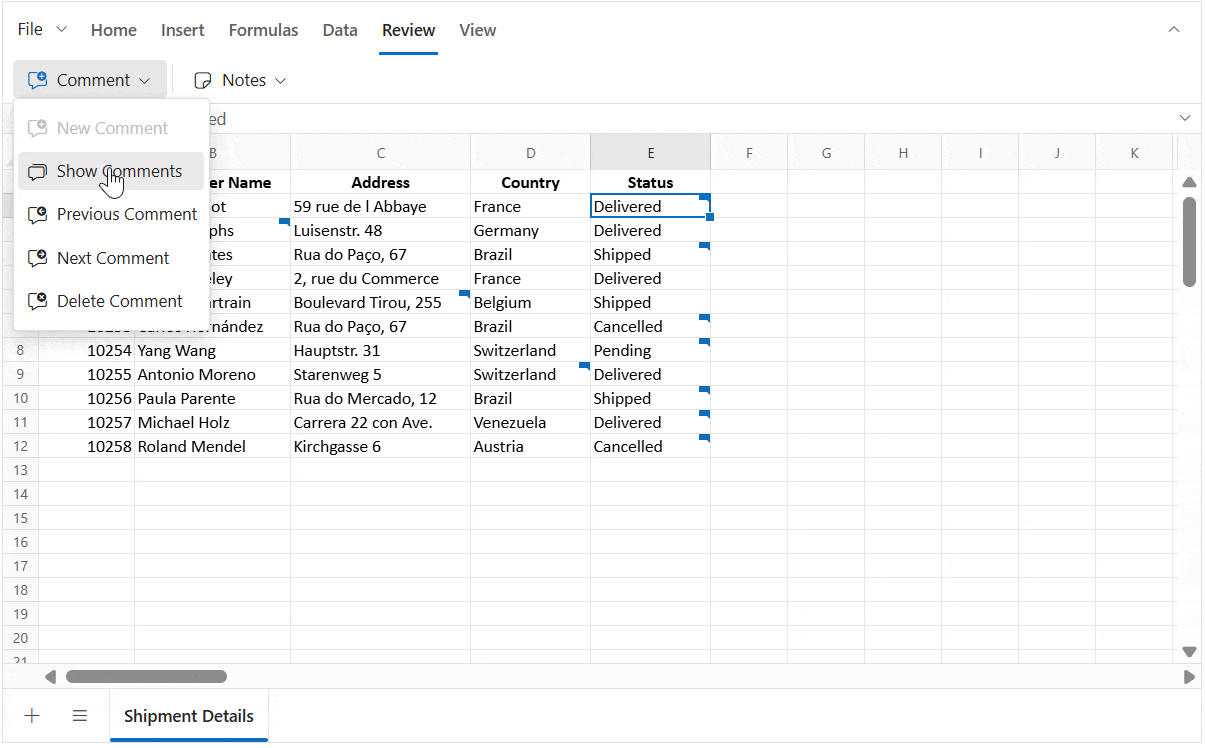Click the Address header cell
Viewport: 1206px width, 748px height.
381,182
